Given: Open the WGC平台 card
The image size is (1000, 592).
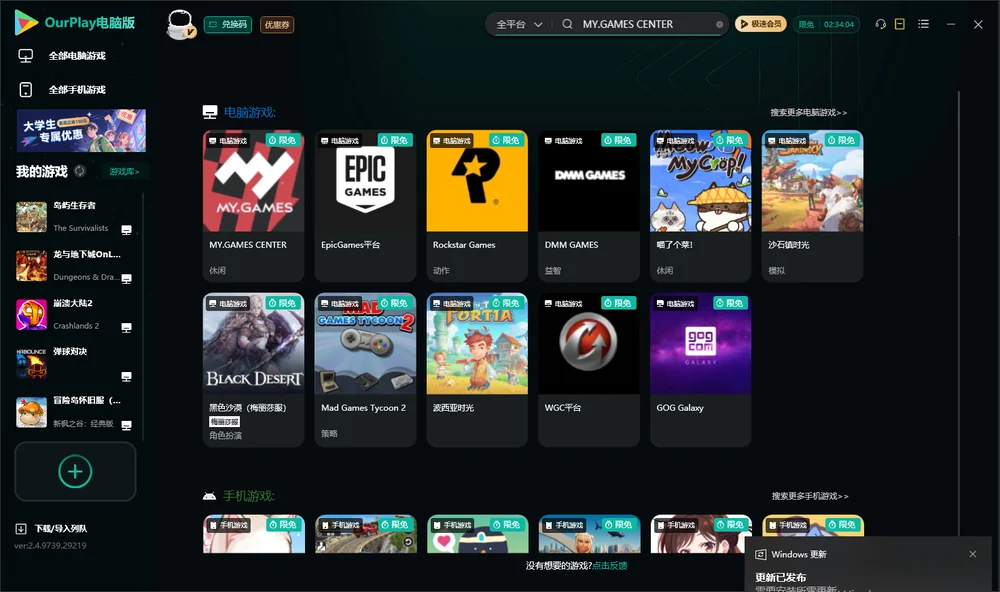Looking at the screenshot, I should (589, 370).
